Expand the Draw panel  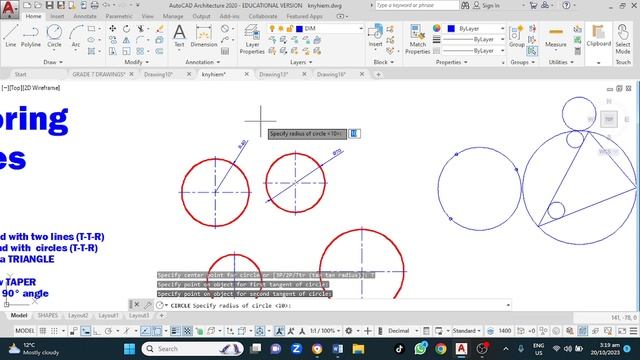[53, 62]
